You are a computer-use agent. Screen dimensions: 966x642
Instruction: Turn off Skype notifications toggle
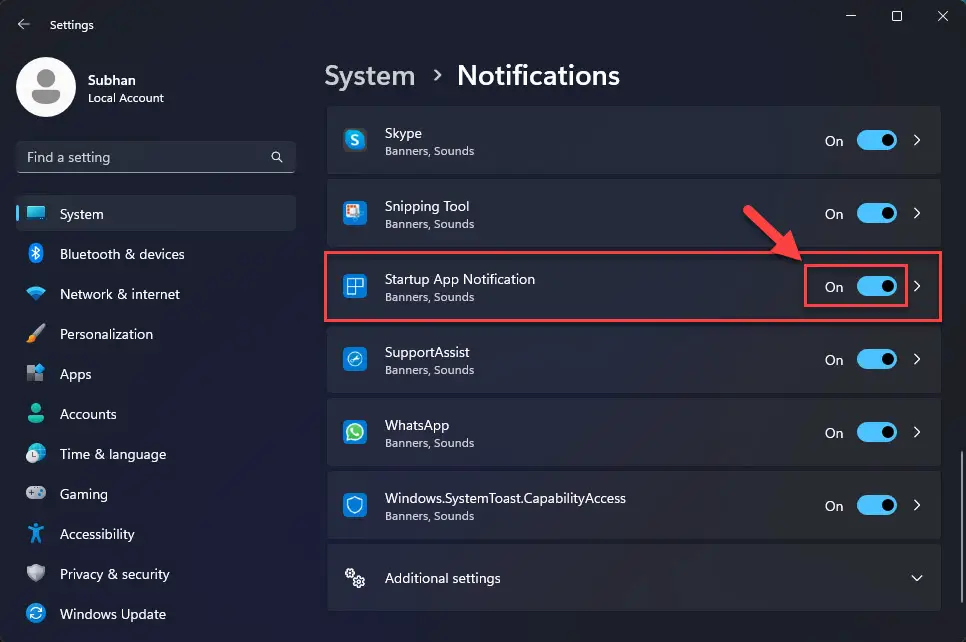[877, 140]
